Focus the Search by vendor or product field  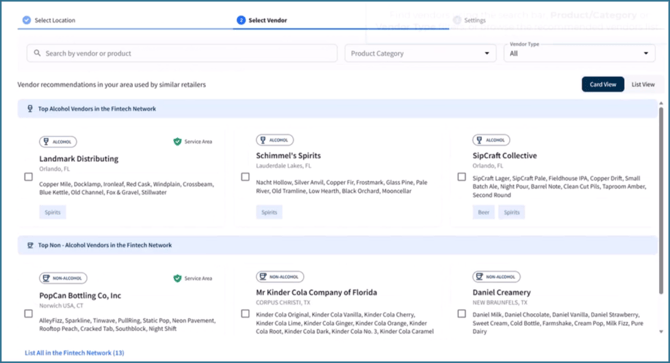point(182,53)
